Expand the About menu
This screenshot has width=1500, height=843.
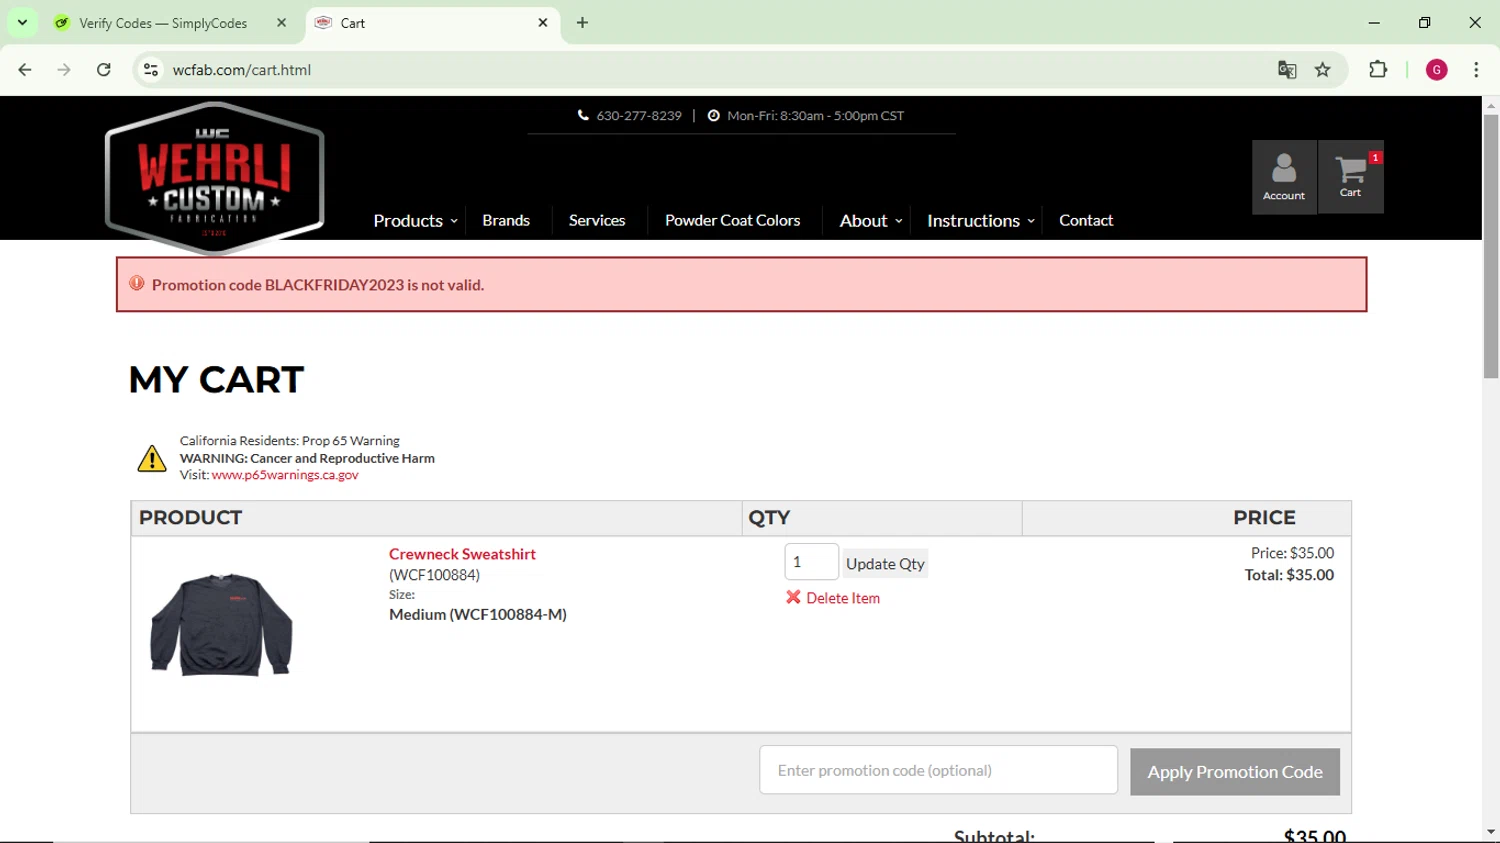(x=871, y=221)
